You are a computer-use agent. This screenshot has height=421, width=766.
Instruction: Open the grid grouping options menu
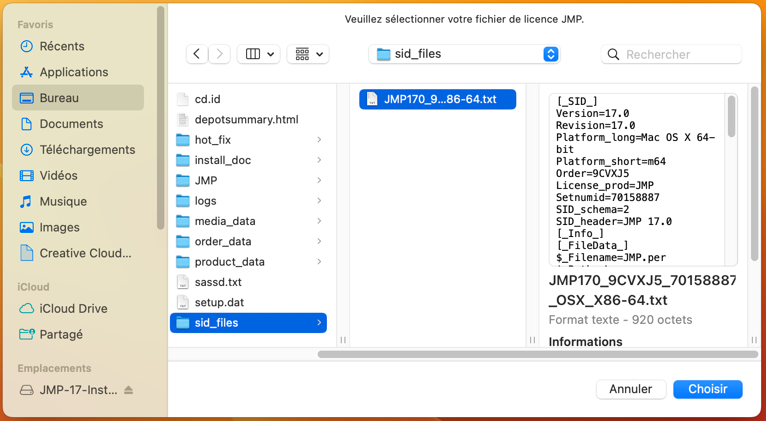[308, 54]
